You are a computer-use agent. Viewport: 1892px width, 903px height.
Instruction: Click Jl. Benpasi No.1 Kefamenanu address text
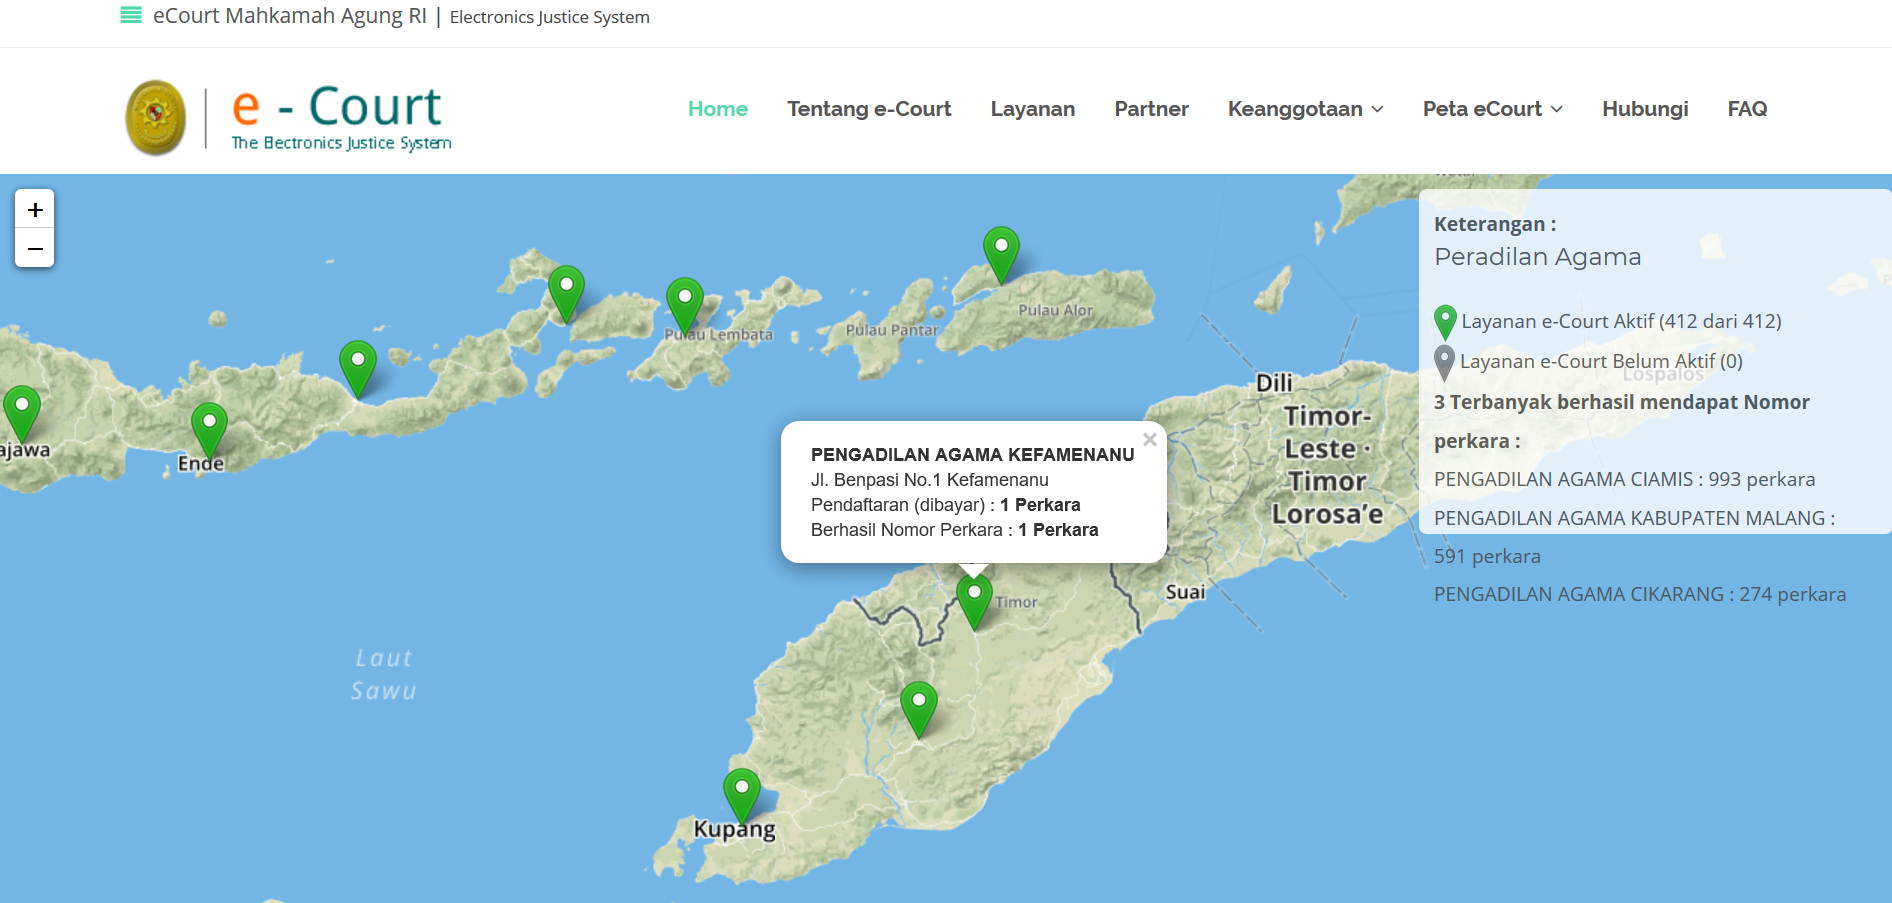pos(930,480)
